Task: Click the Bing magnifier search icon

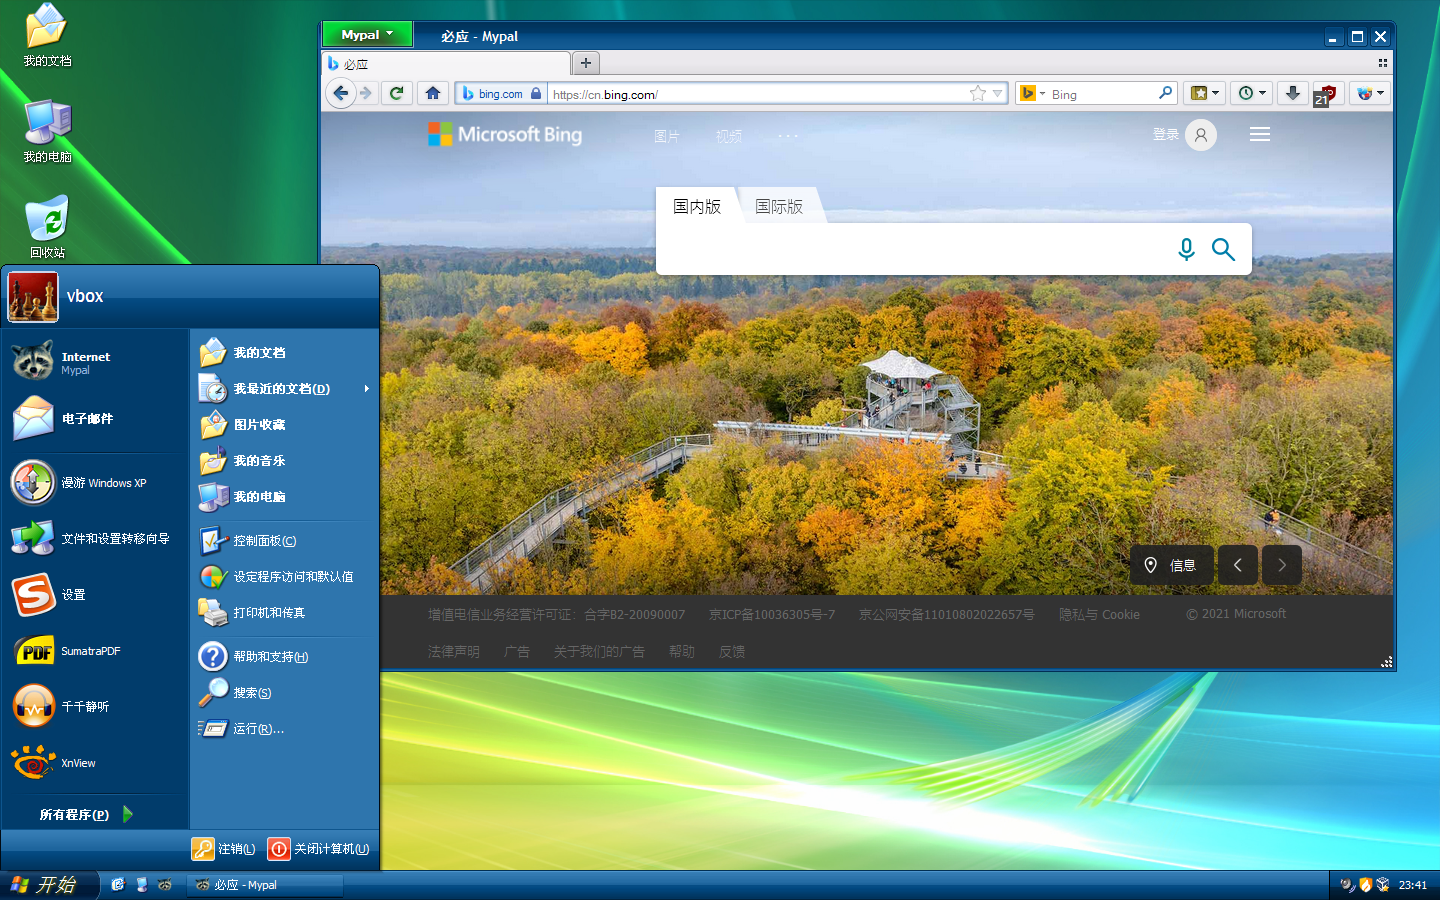Action: tap(1223, 249)
